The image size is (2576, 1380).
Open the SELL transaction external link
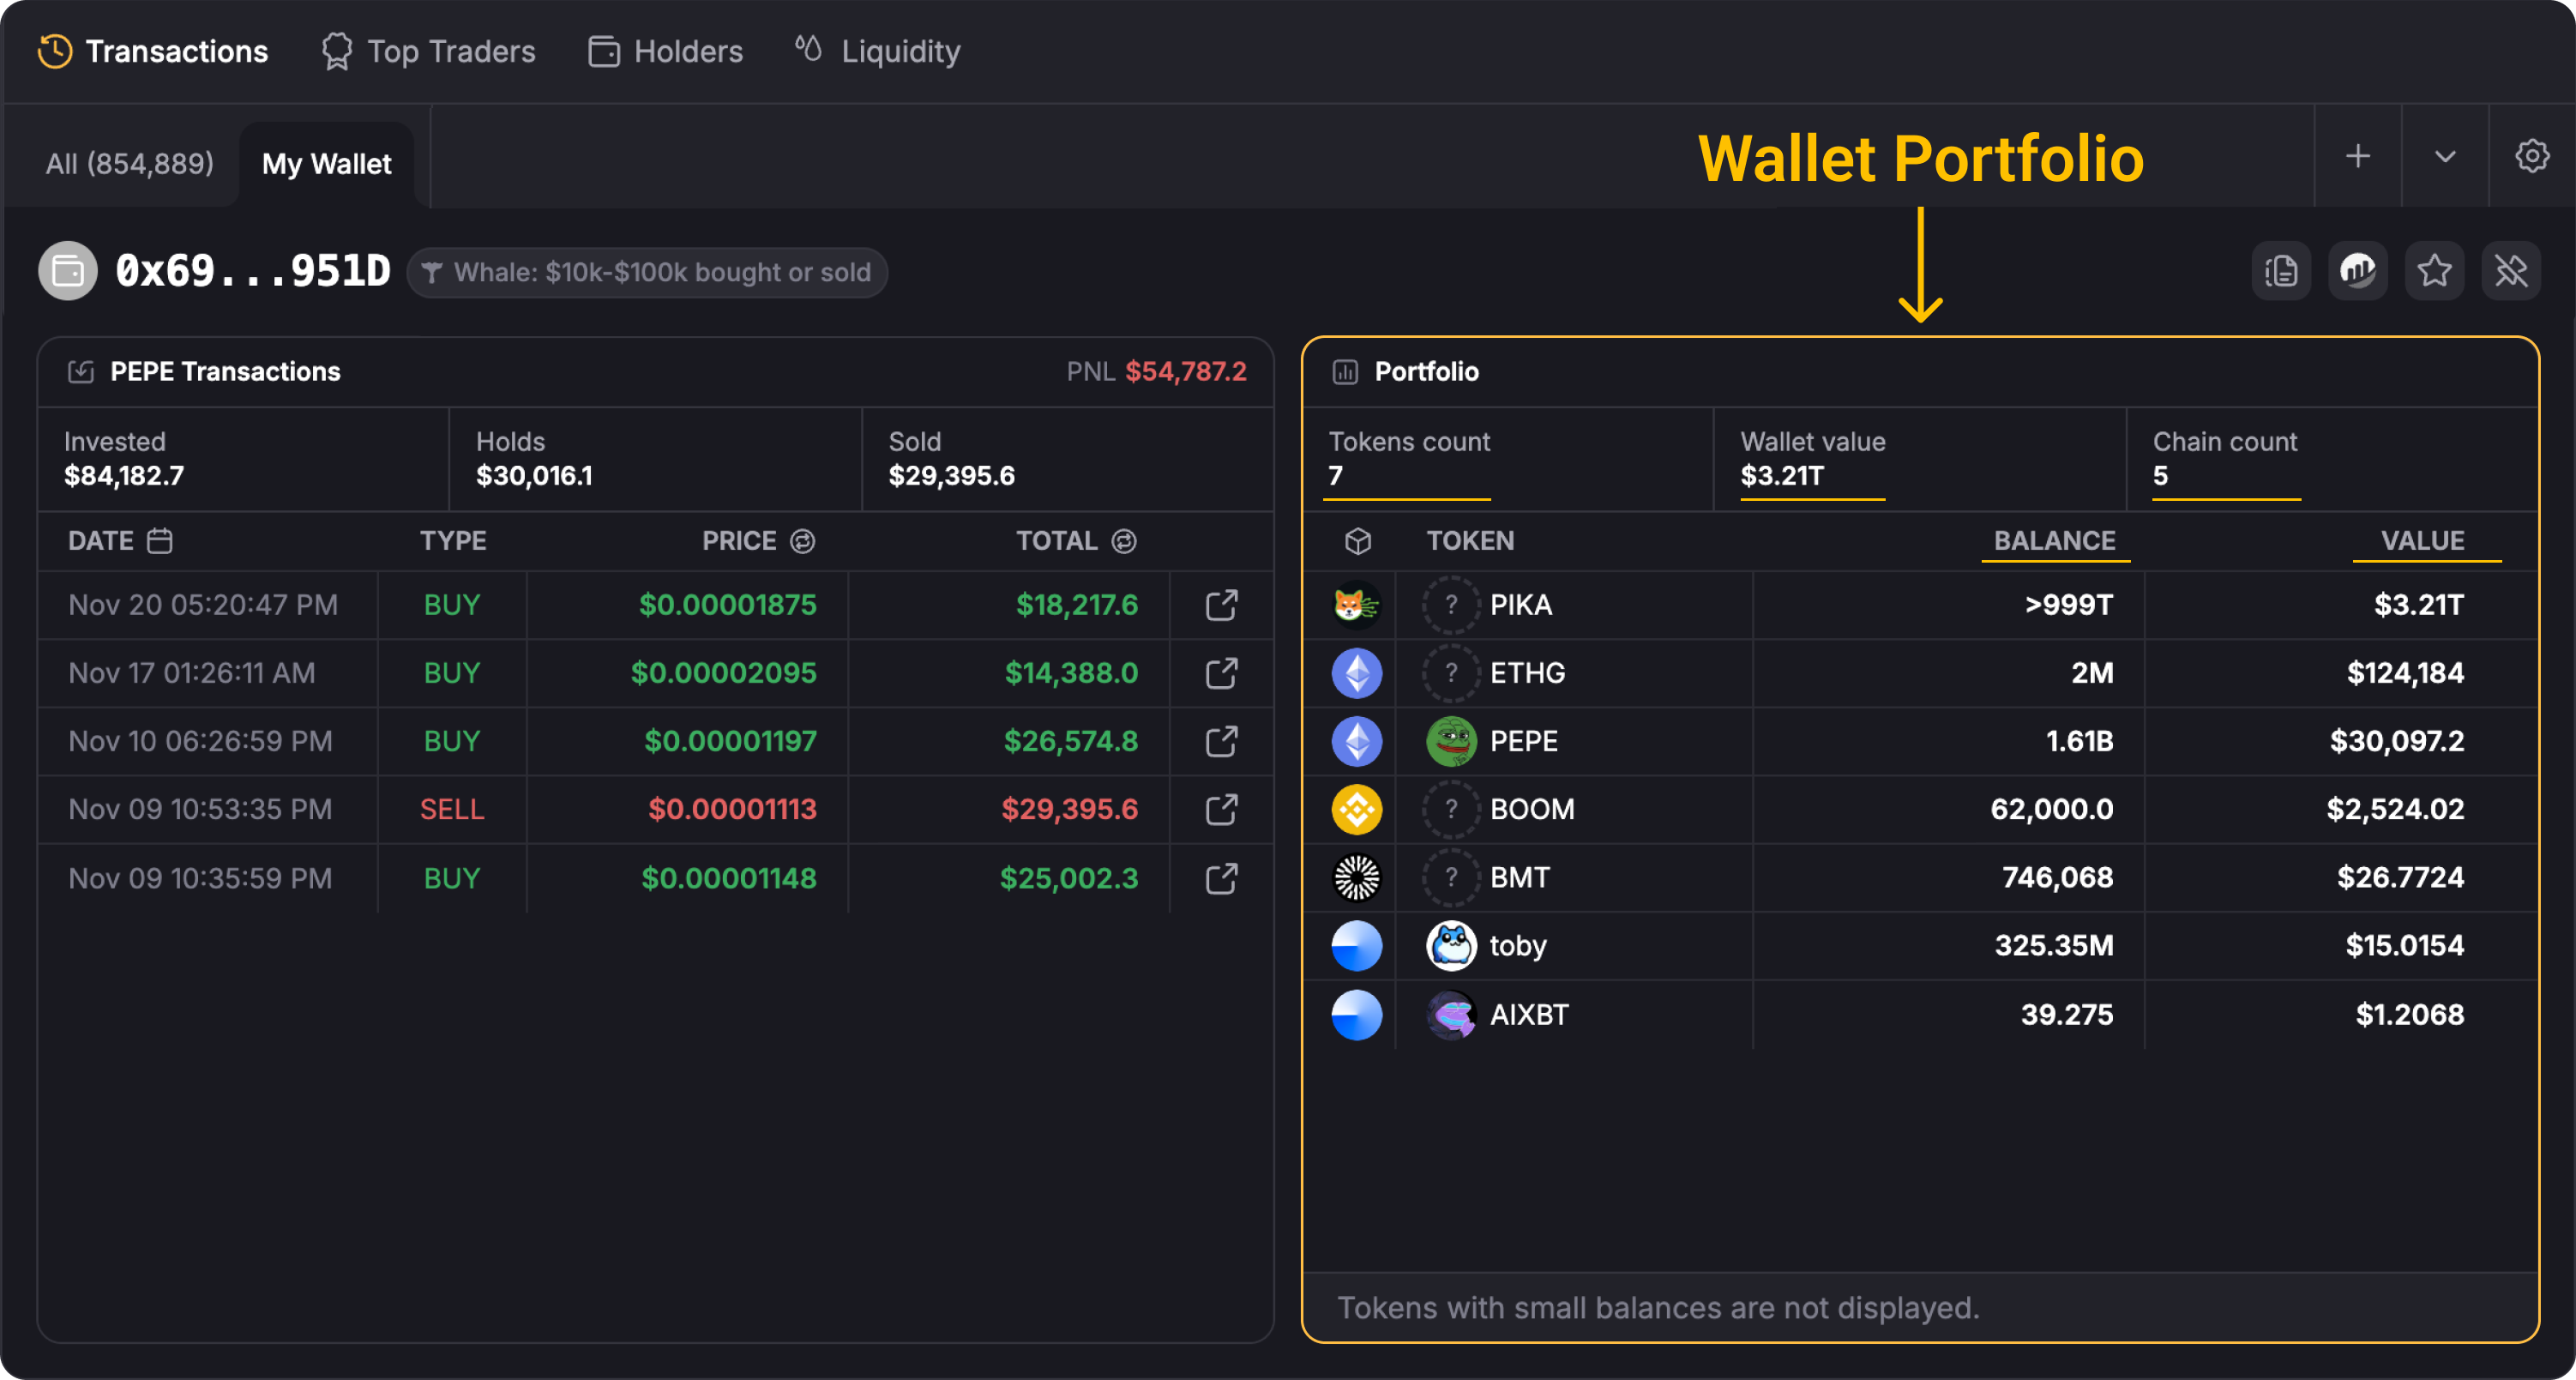pos(1221,809)
